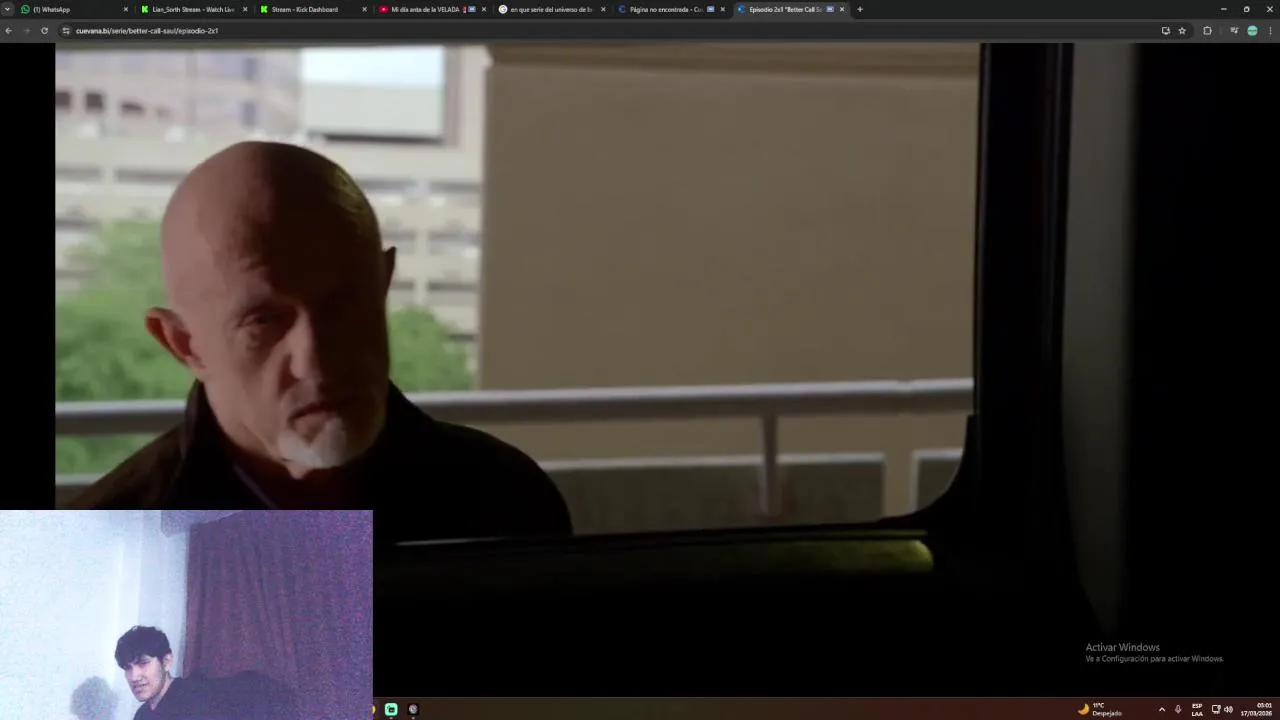The height and width of the screenshot is (720, 1280).
Task: Open the Chrome three-dot menu
Action: [x=1270, y=31]
